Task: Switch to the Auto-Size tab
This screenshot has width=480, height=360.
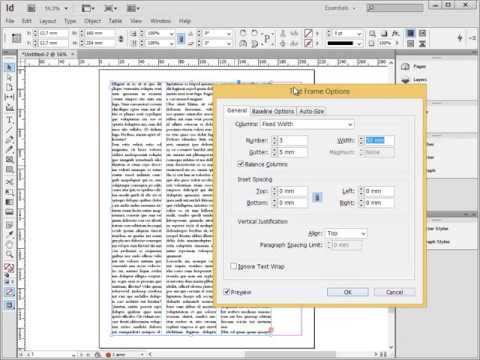Action: 312,111
